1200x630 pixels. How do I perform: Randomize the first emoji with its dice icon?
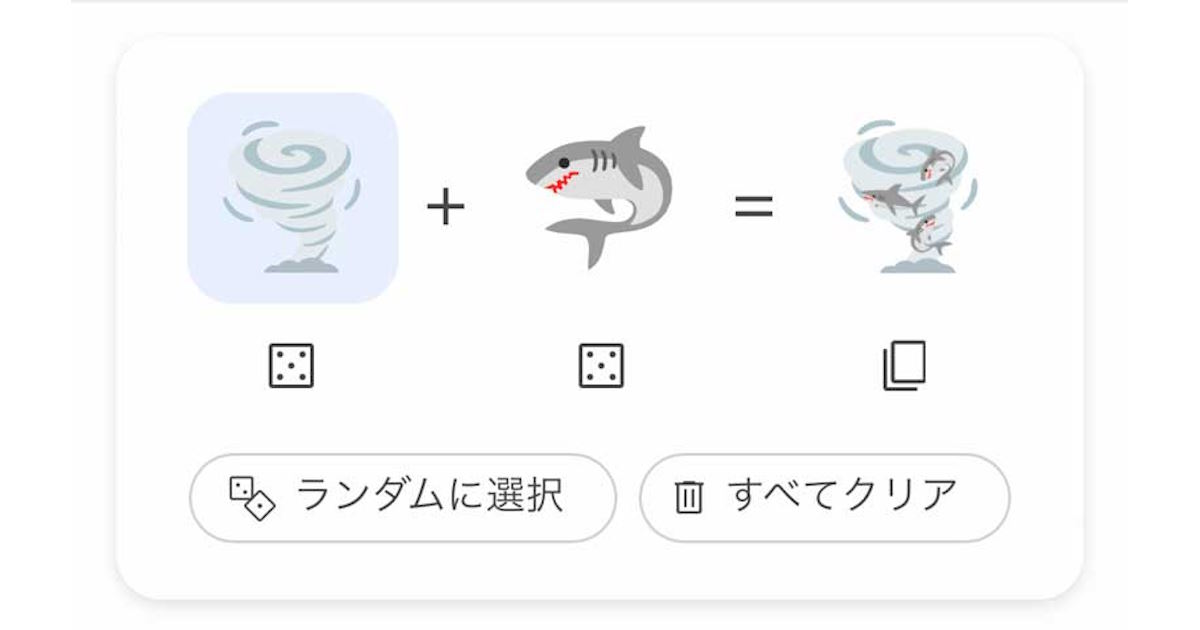[292, 366]
